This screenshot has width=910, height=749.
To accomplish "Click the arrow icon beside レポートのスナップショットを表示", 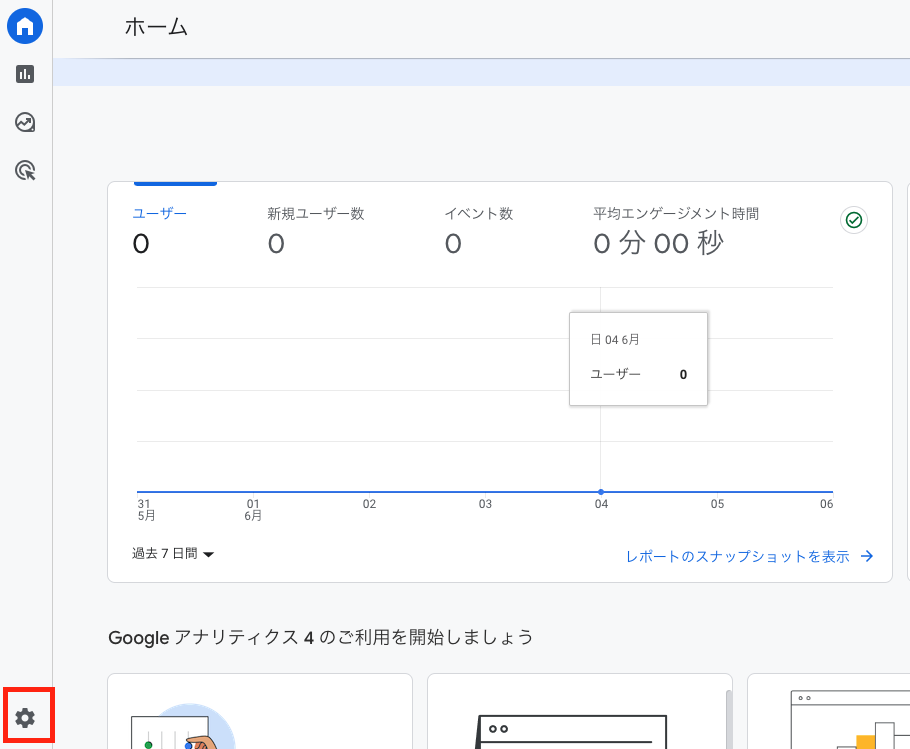I will click(867, 557).
